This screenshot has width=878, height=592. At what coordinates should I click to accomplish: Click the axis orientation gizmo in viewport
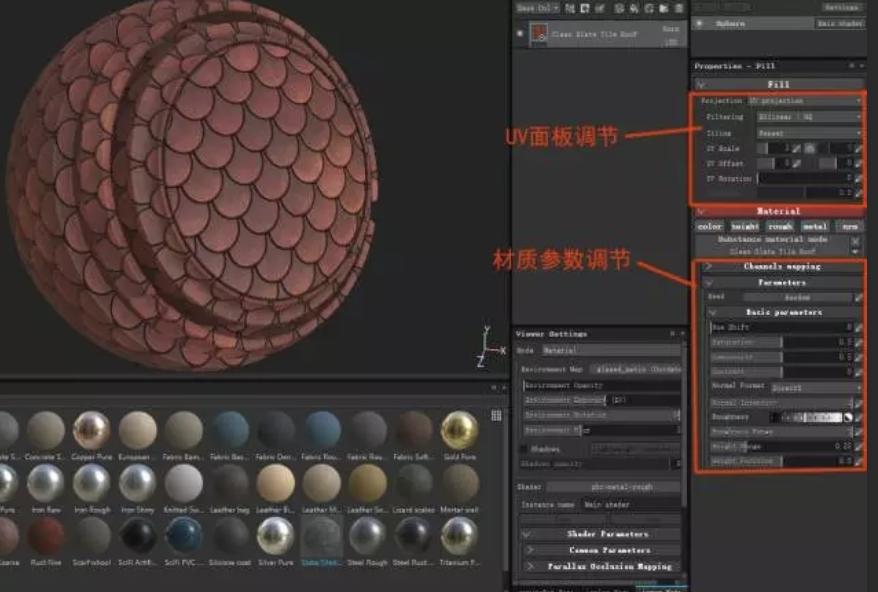pos(484,345)
